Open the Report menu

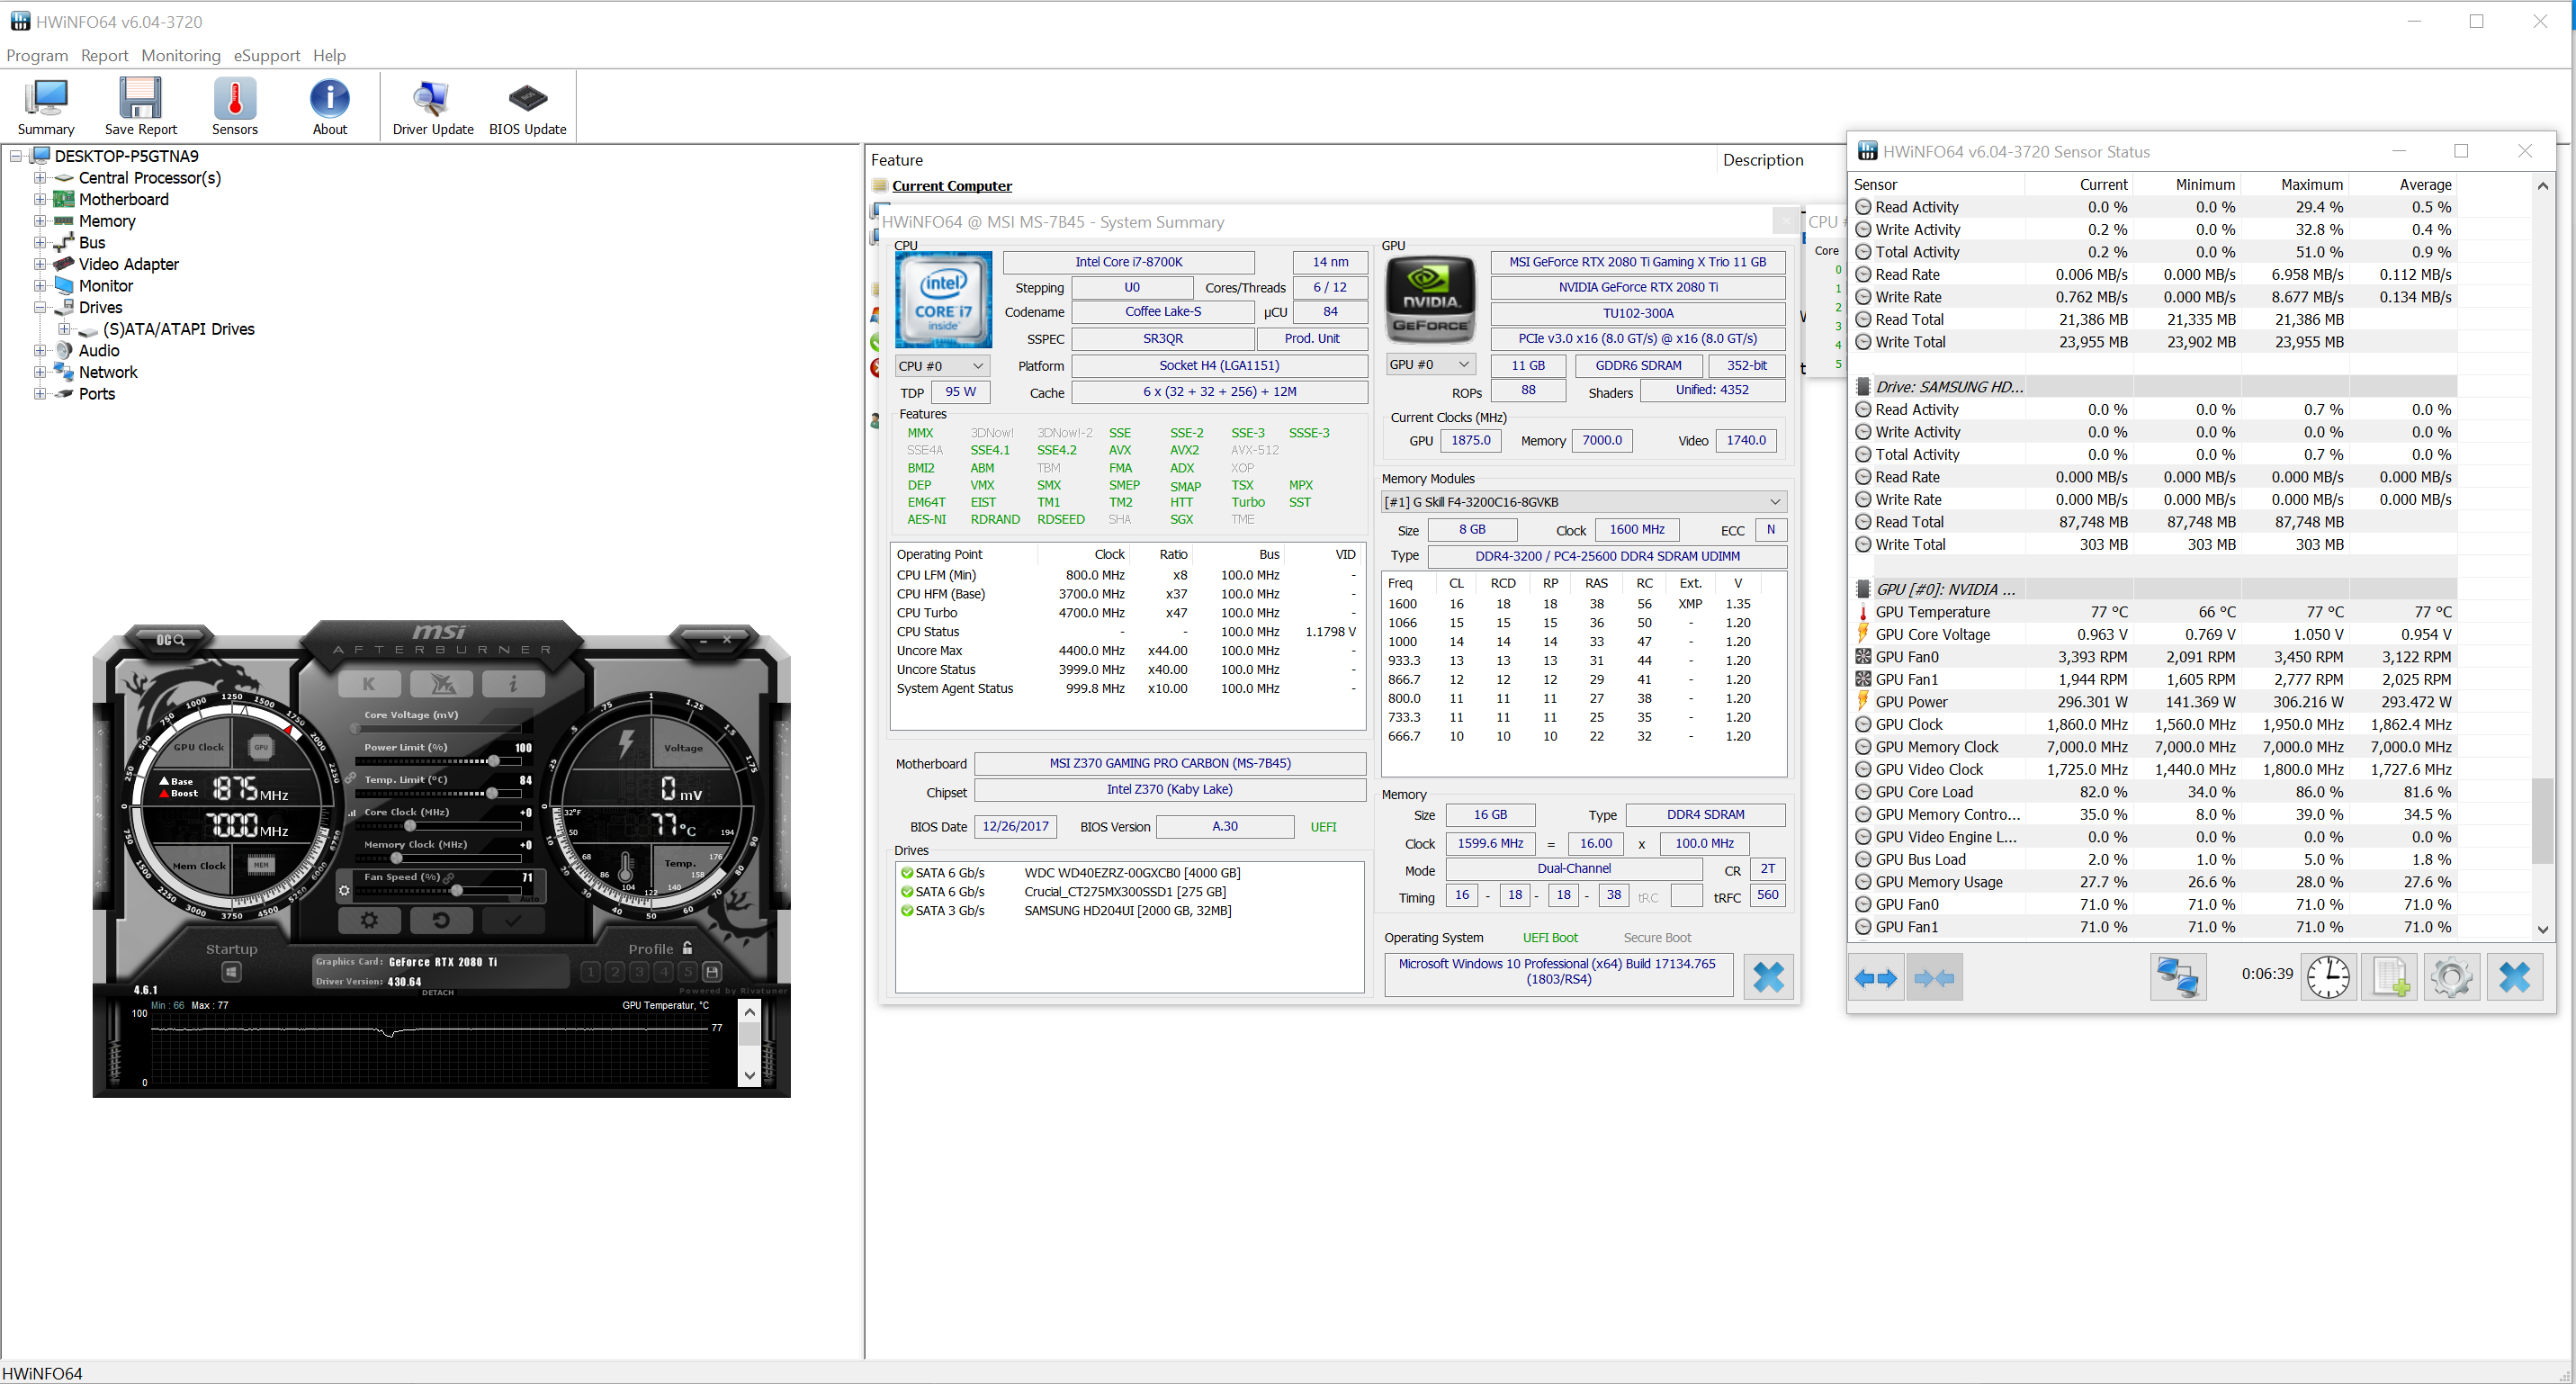[x=104, y=56]
